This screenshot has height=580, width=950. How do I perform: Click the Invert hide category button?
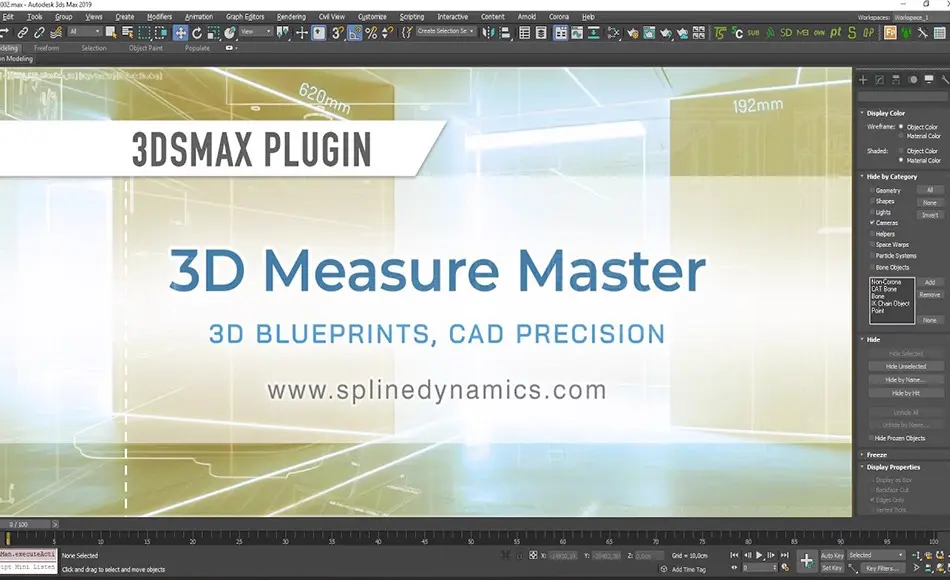[x=930, y=215]
